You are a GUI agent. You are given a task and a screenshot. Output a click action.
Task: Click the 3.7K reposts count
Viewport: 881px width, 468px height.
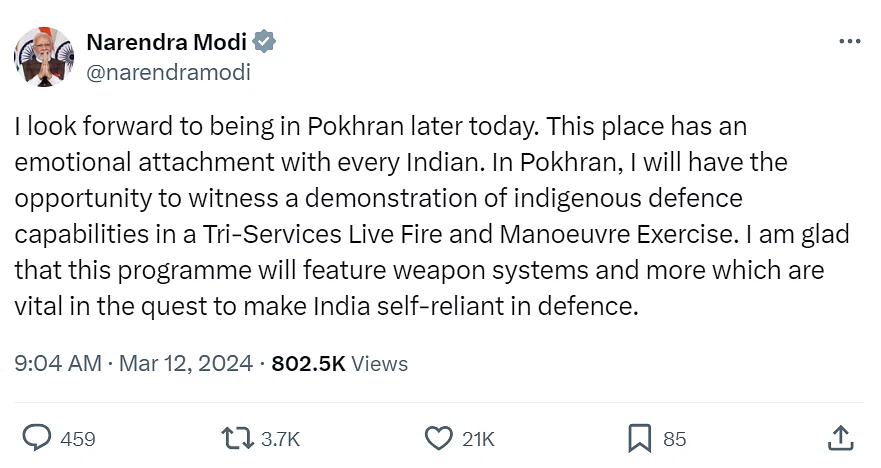pyautogui.click(x=280, y=438)
